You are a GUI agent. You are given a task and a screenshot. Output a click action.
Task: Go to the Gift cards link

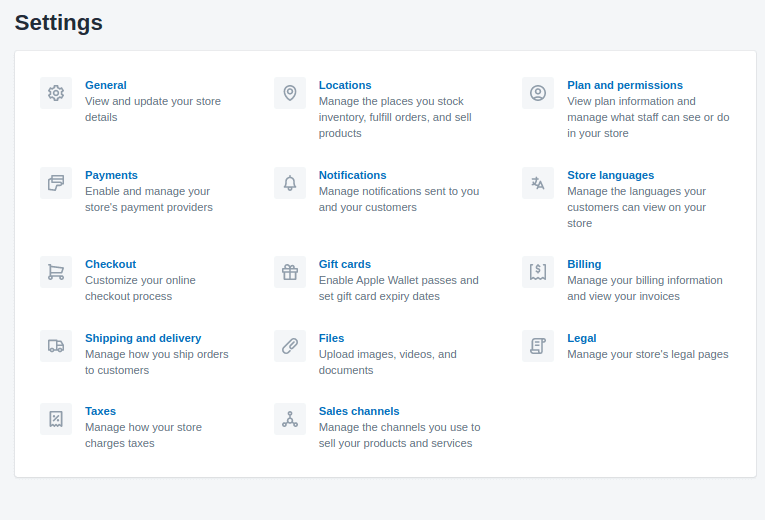coord(344,264)
